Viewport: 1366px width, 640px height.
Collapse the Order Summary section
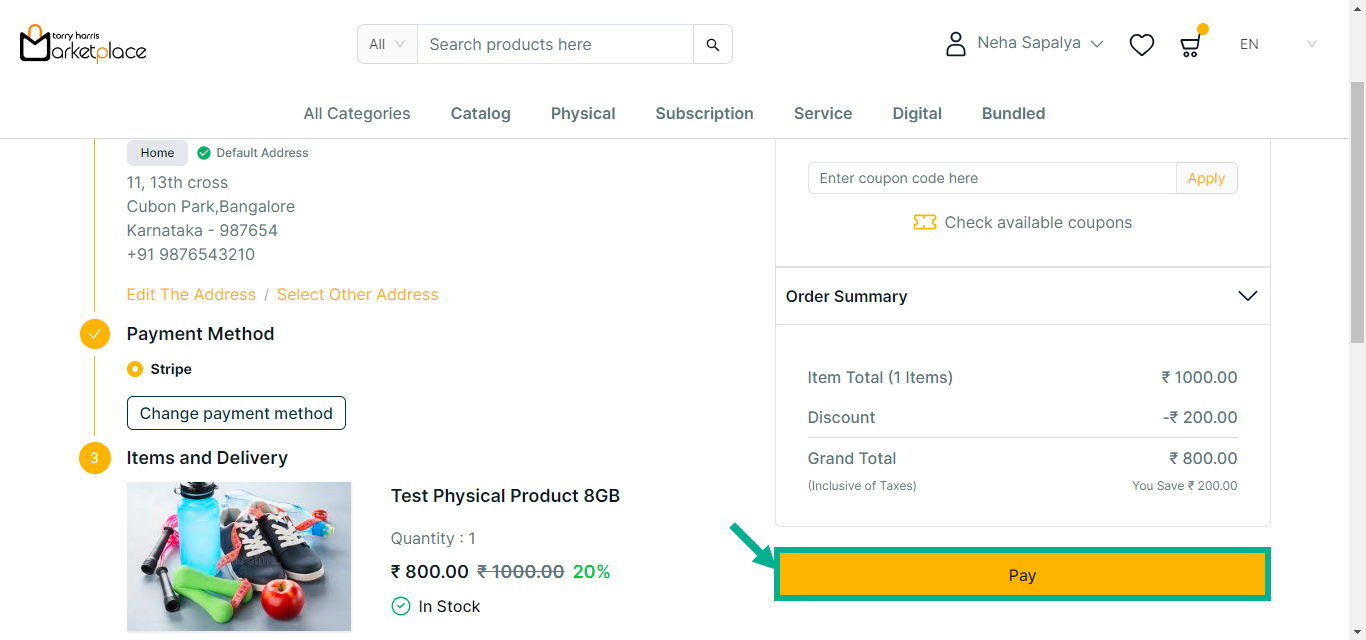coord(1247,296)
